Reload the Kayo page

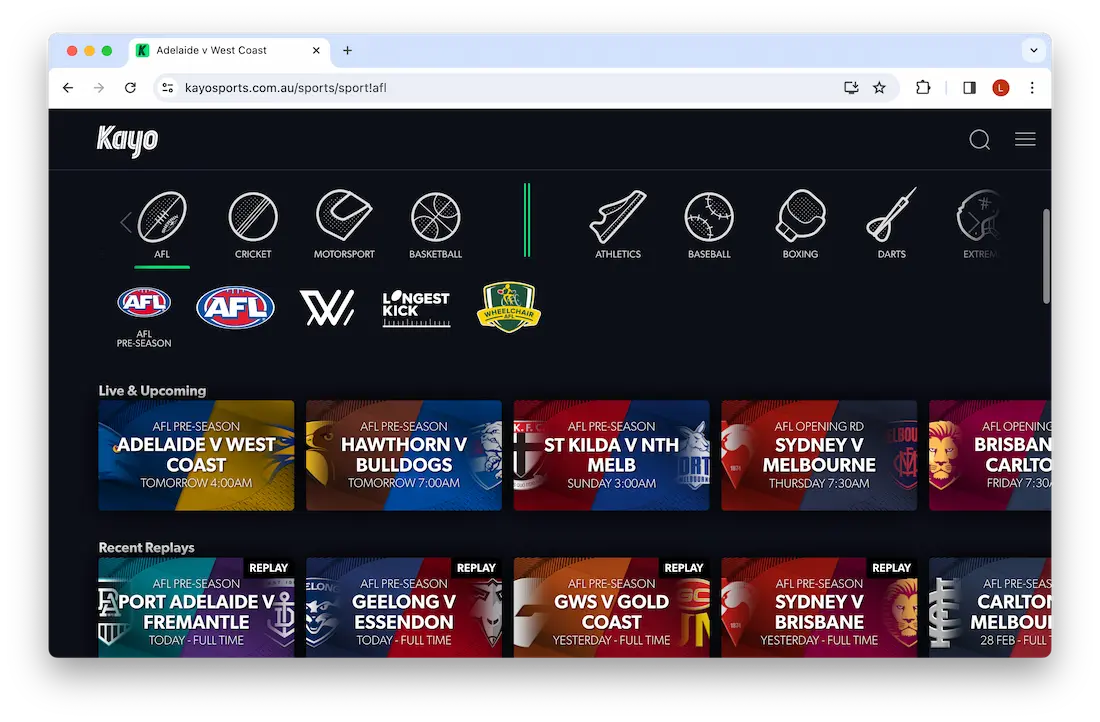click(x=130, y=88)
